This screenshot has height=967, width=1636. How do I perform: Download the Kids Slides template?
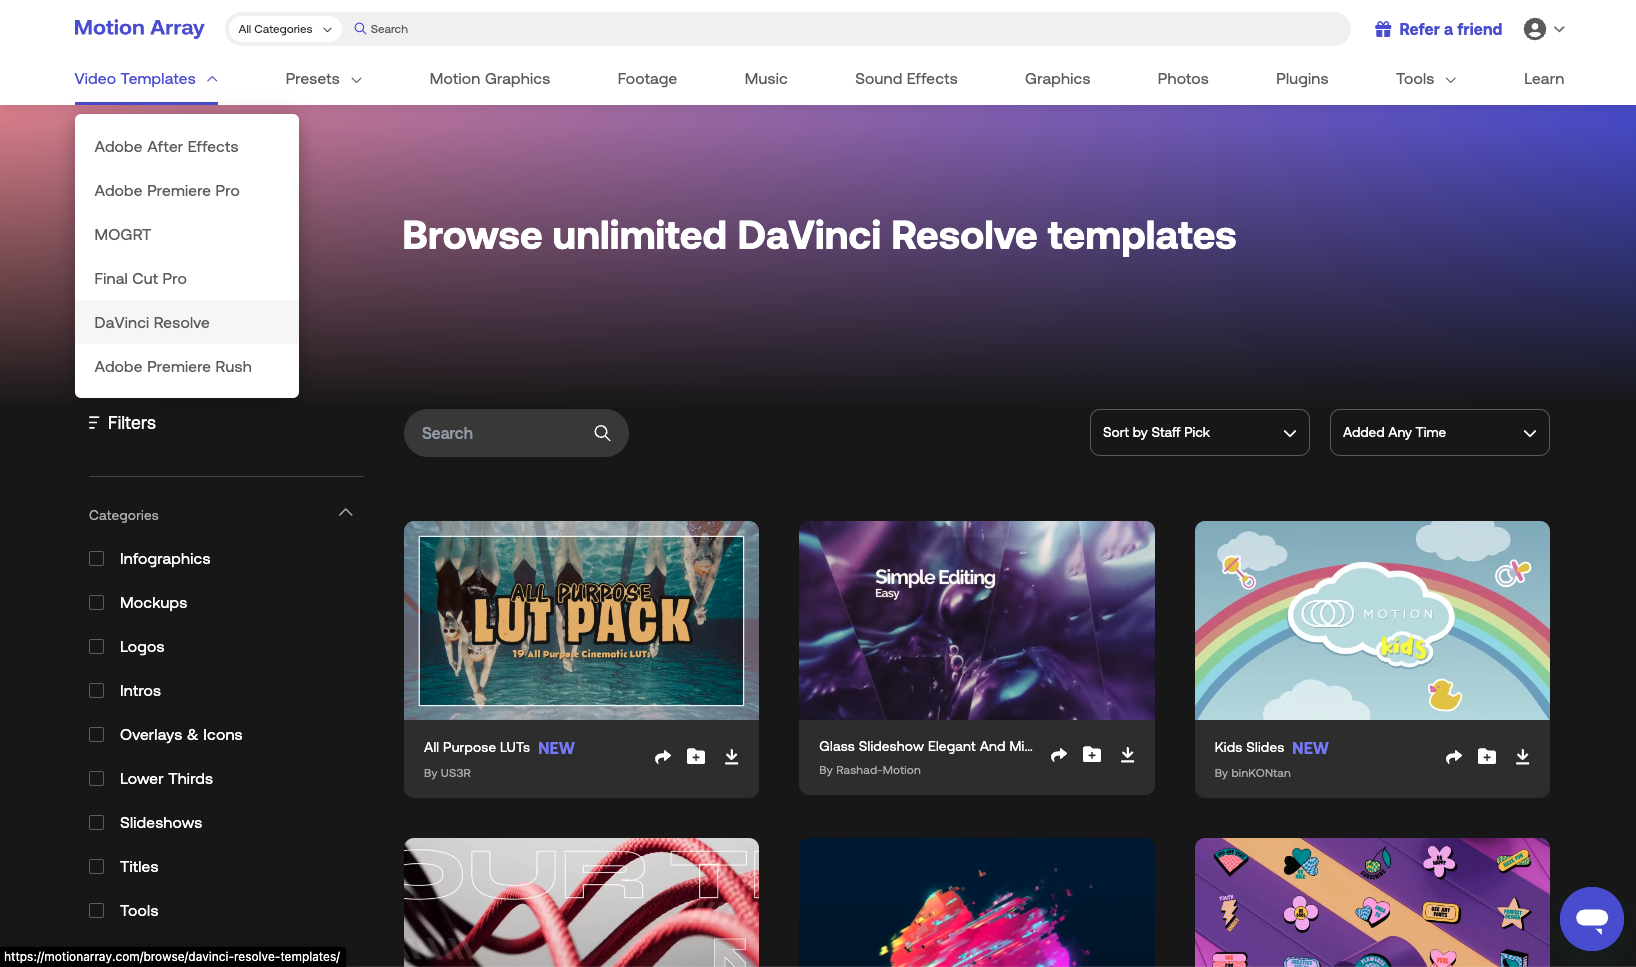point(1523,757)
